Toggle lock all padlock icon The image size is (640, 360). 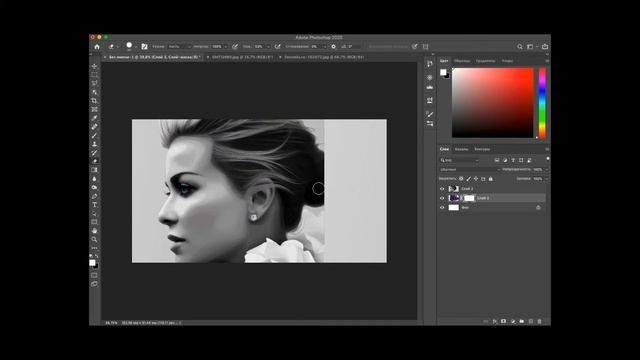click(x=491, y=179)
